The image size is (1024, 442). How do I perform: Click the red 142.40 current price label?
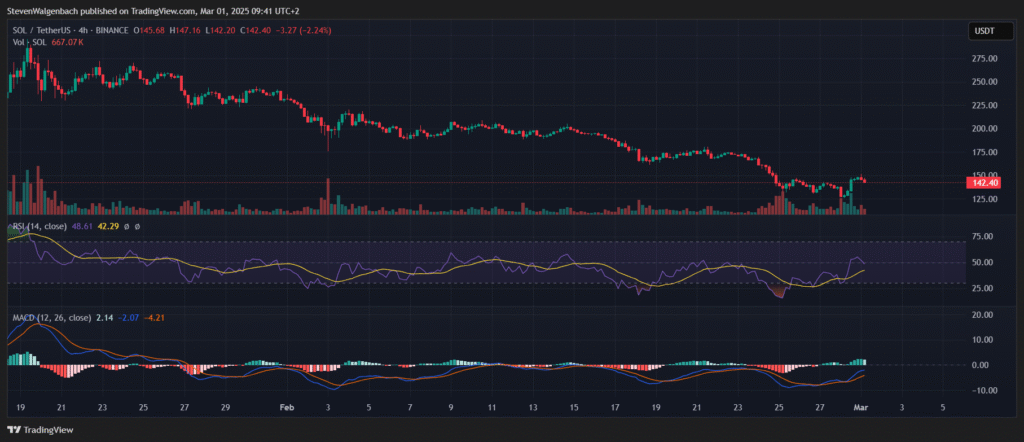click(984, 183)
